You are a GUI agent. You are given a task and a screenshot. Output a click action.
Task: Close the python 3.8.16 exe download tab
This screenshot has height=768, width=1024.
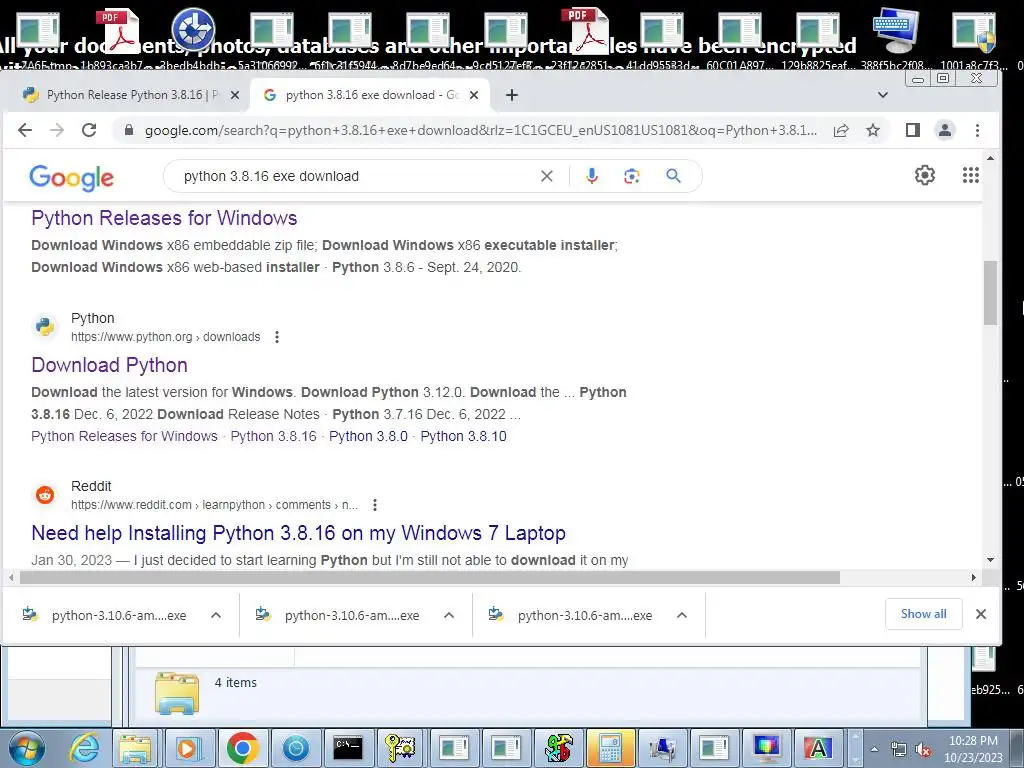(x=474, y=95)
